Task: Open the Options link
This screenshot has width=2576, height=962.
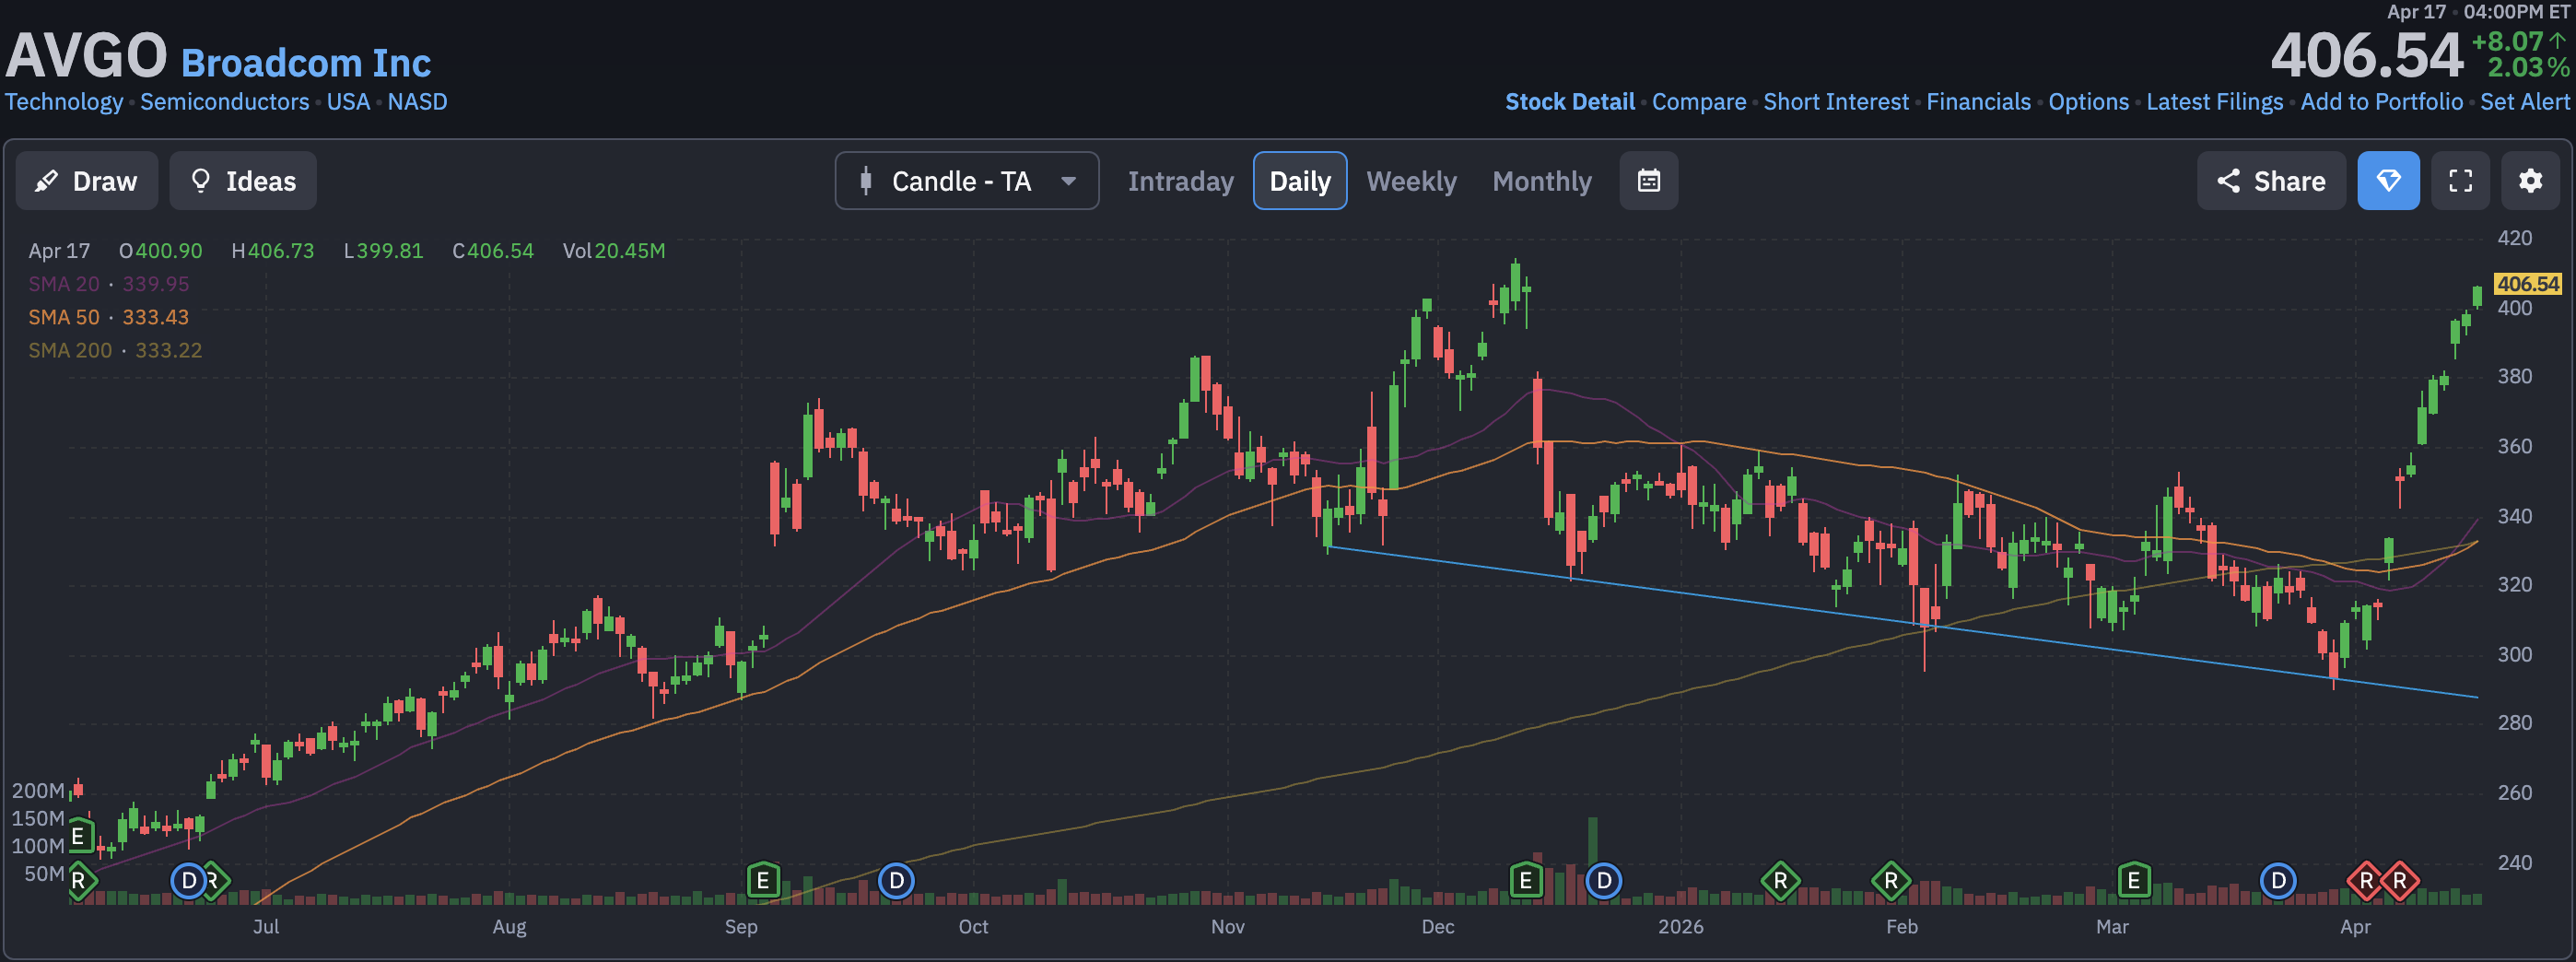Action: pos(2089,102)
